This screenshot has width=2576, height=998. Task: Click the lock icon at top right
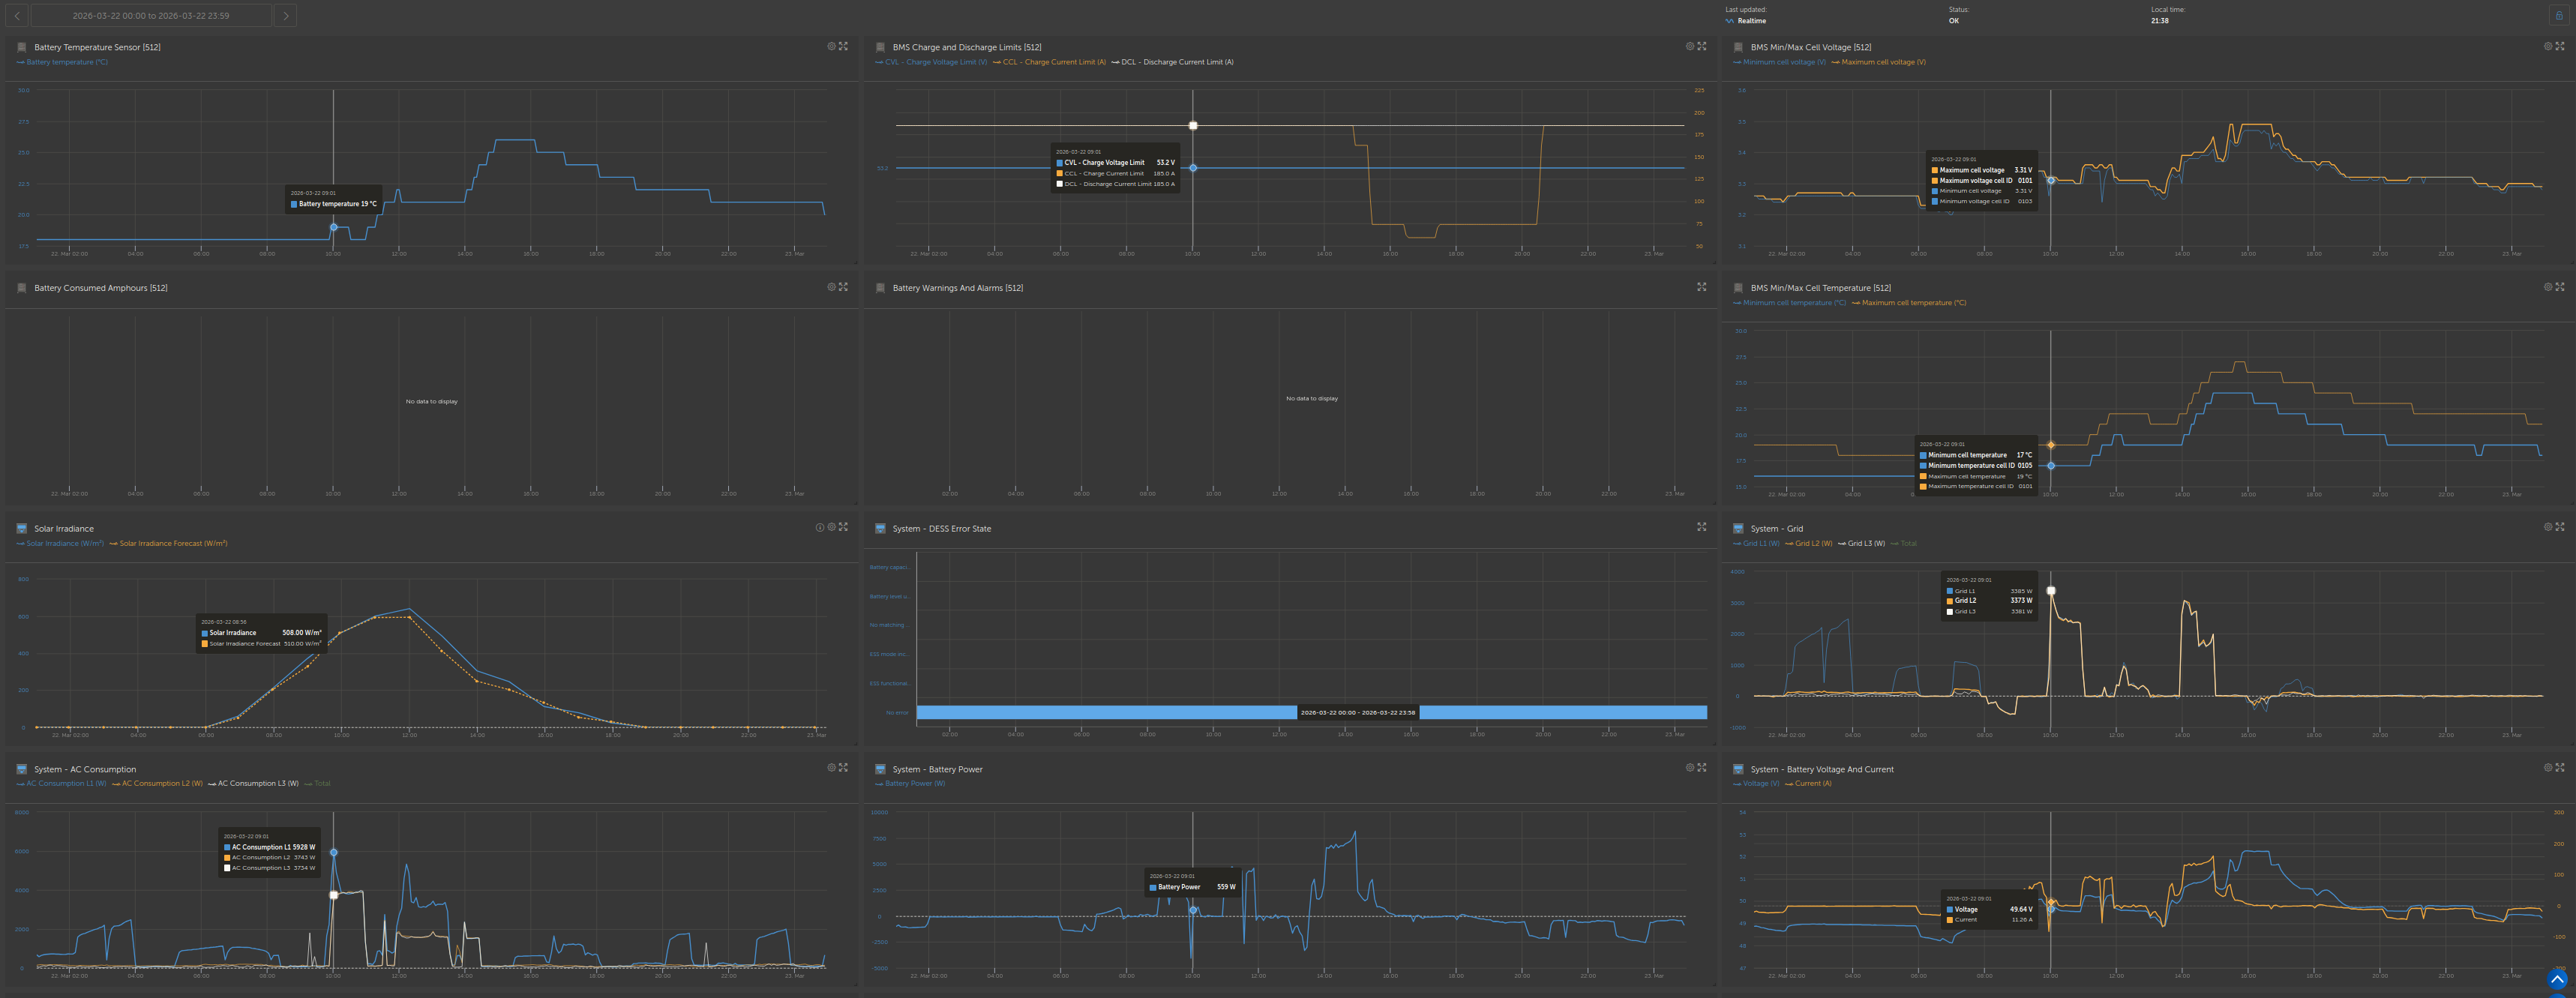(2559, 15)
